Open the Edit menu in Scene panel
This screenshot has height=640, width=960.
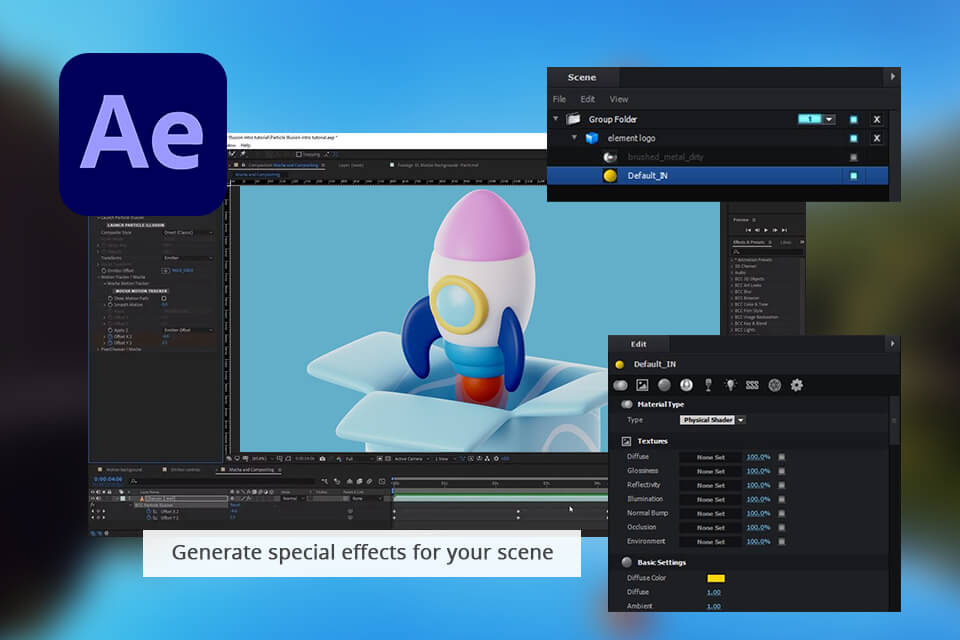tap(588, 99)
